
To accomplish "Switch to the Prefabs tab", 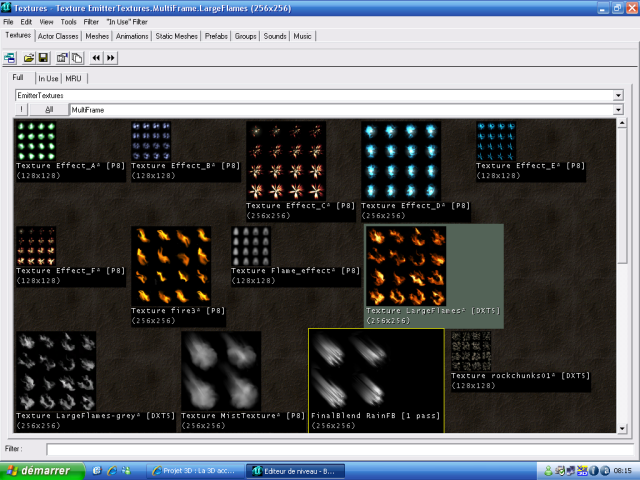I will tap(216, 36).
